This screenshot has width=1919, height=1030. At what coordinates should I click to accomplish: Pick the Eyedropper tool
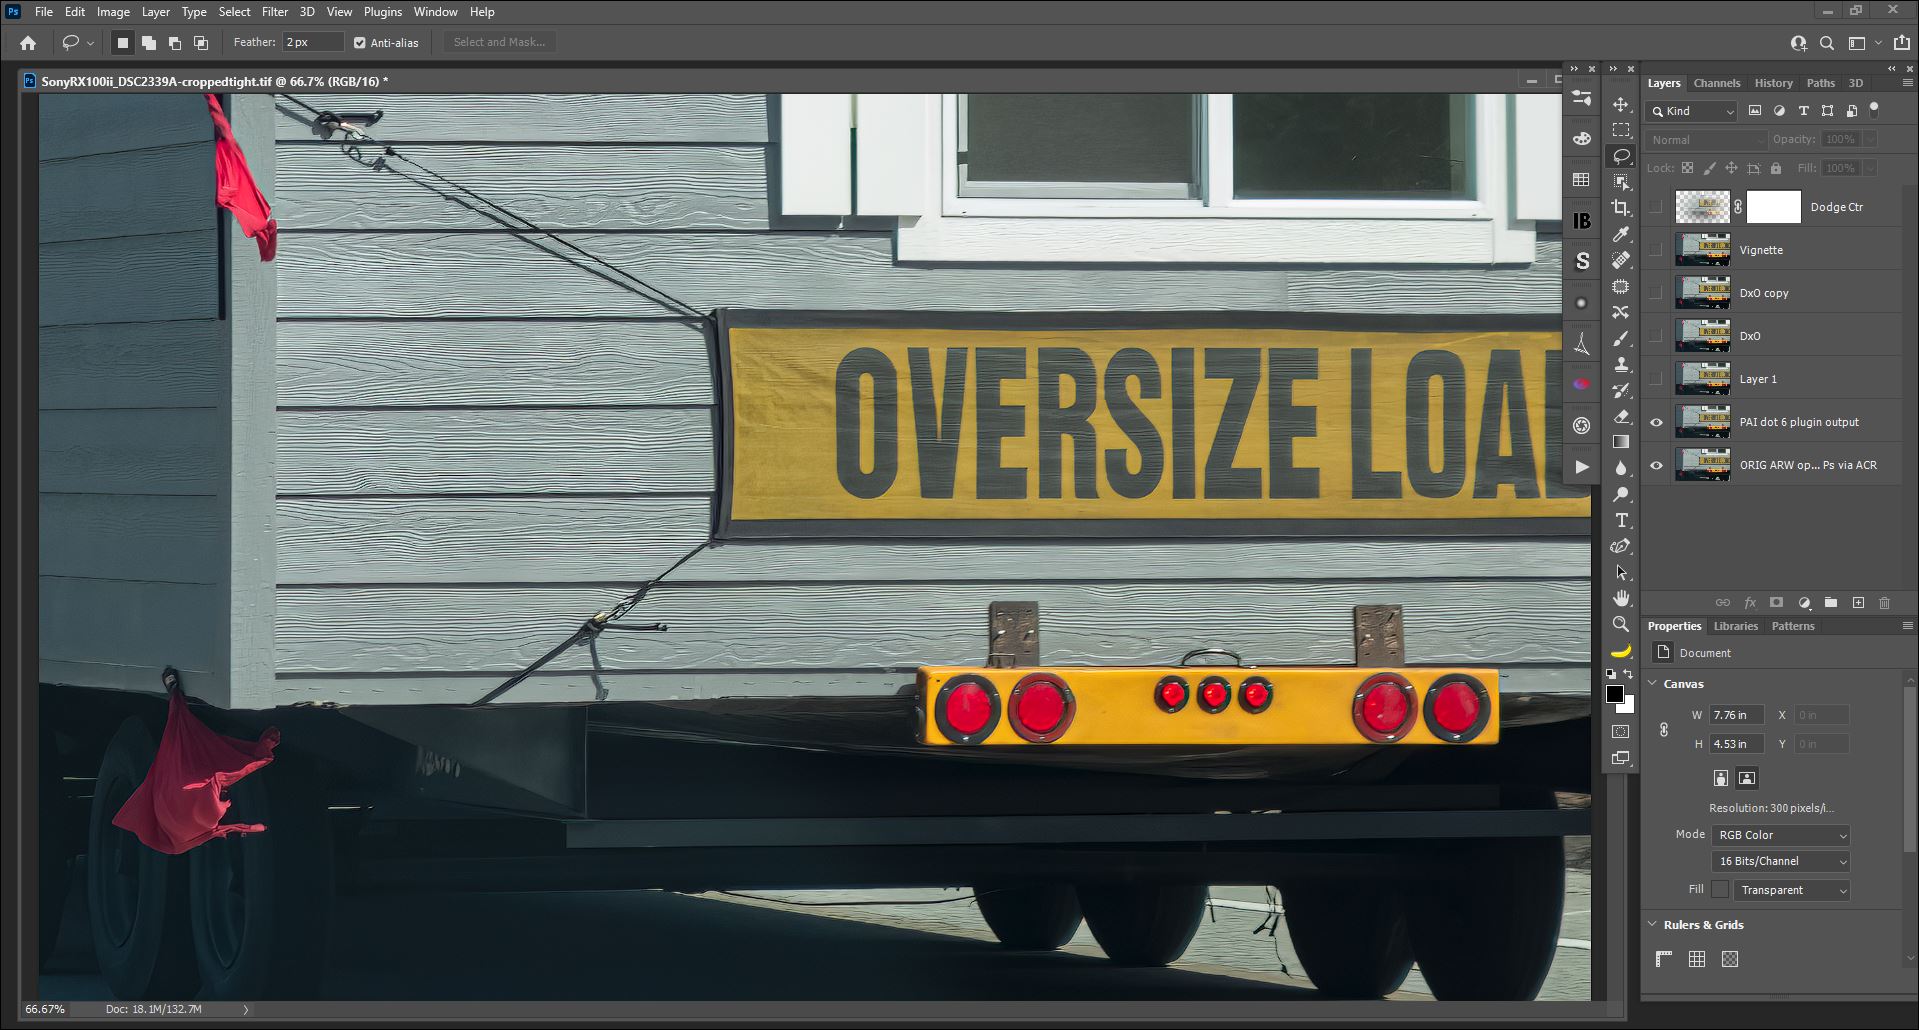point(1620,234)
